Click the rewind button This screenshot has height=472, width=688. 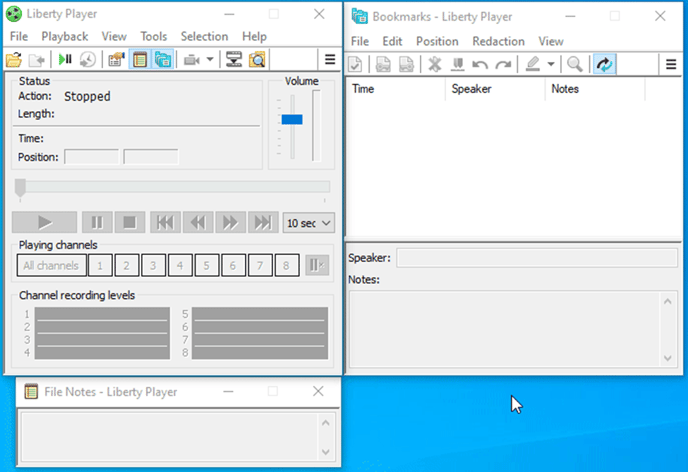[198, 222]
